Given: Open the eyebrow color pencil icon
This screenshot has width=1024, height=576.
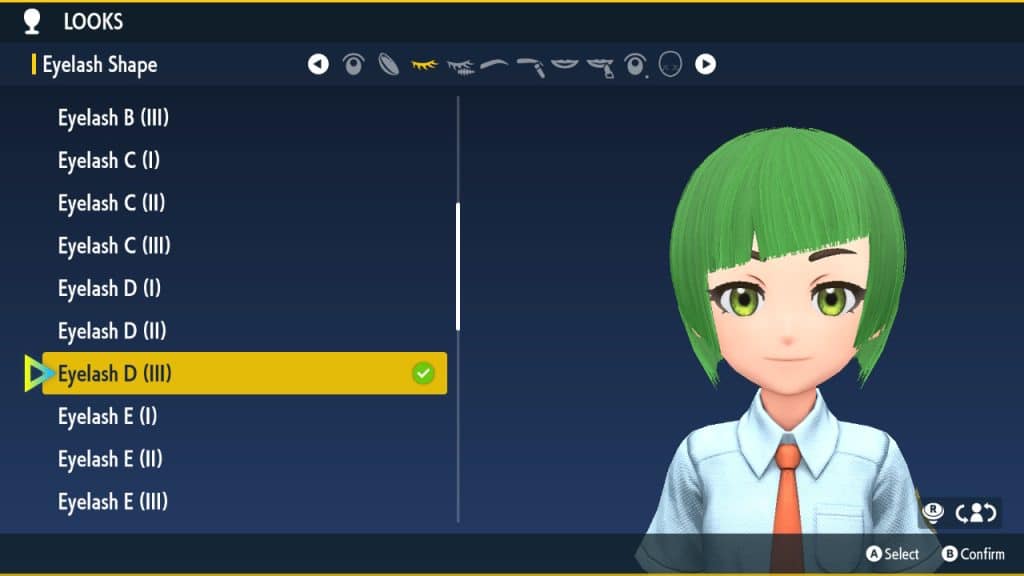Looking at the screenshot, I should click(530, 67).
